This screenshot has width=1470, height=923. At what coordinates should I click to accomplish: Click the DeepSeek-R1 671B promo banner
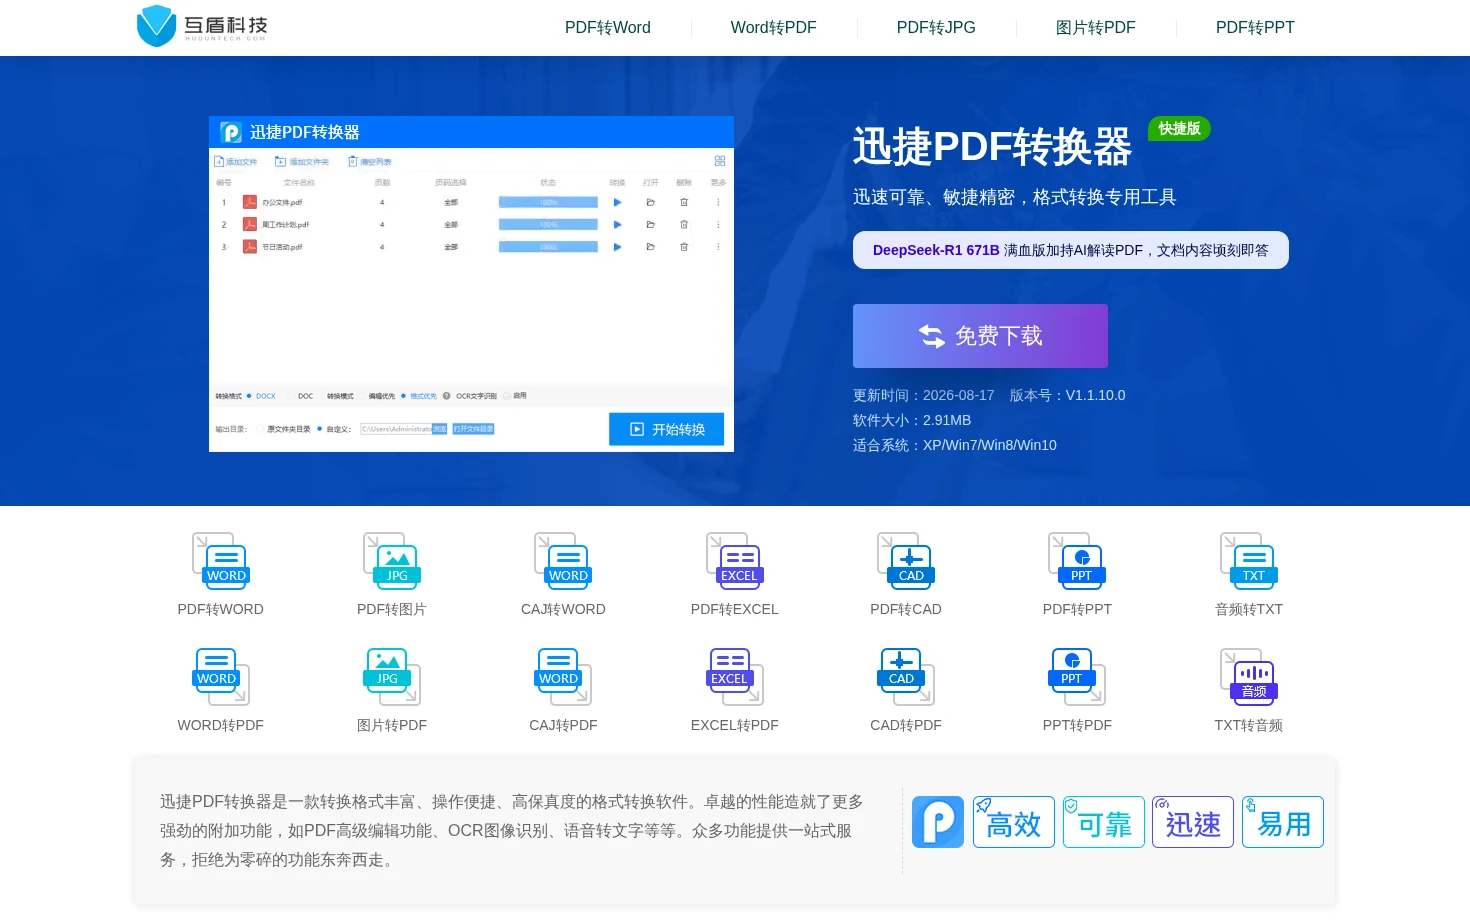[1071, 250]
